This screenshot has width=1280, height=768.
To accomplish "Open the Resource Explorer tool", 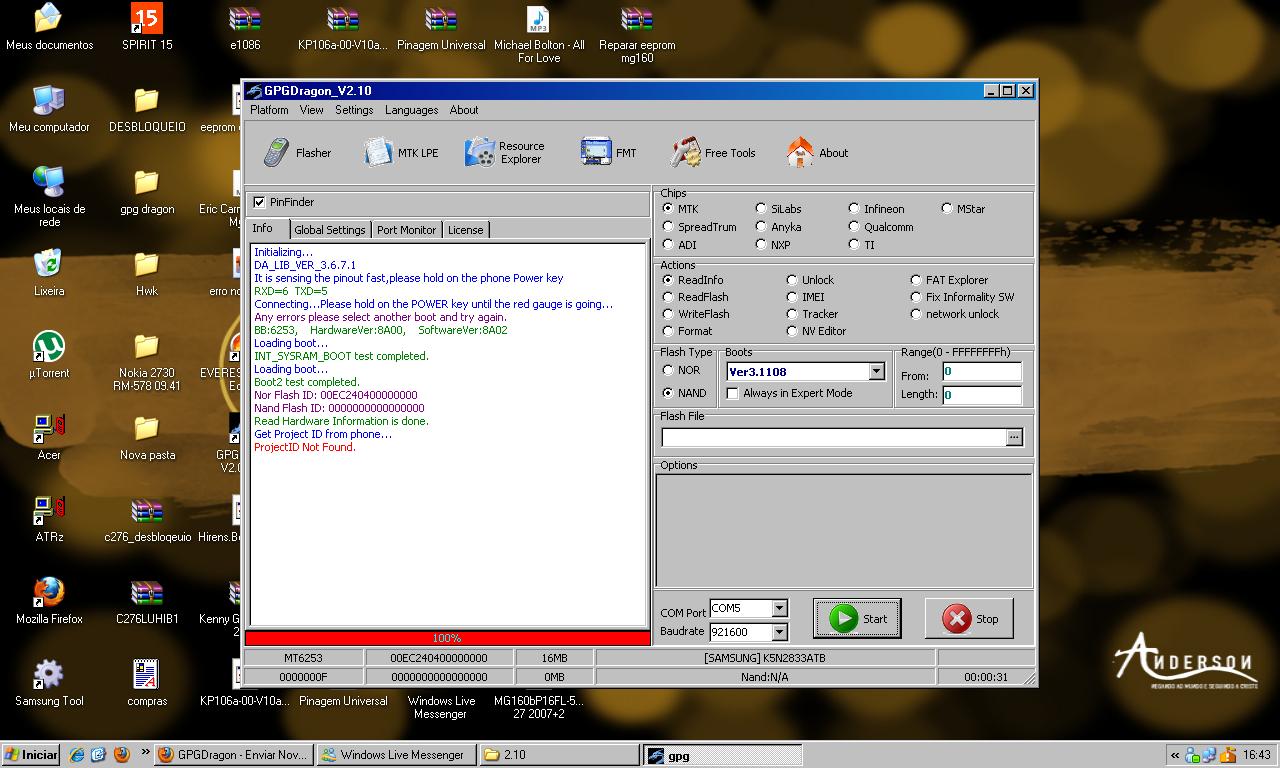I will 505,153.
